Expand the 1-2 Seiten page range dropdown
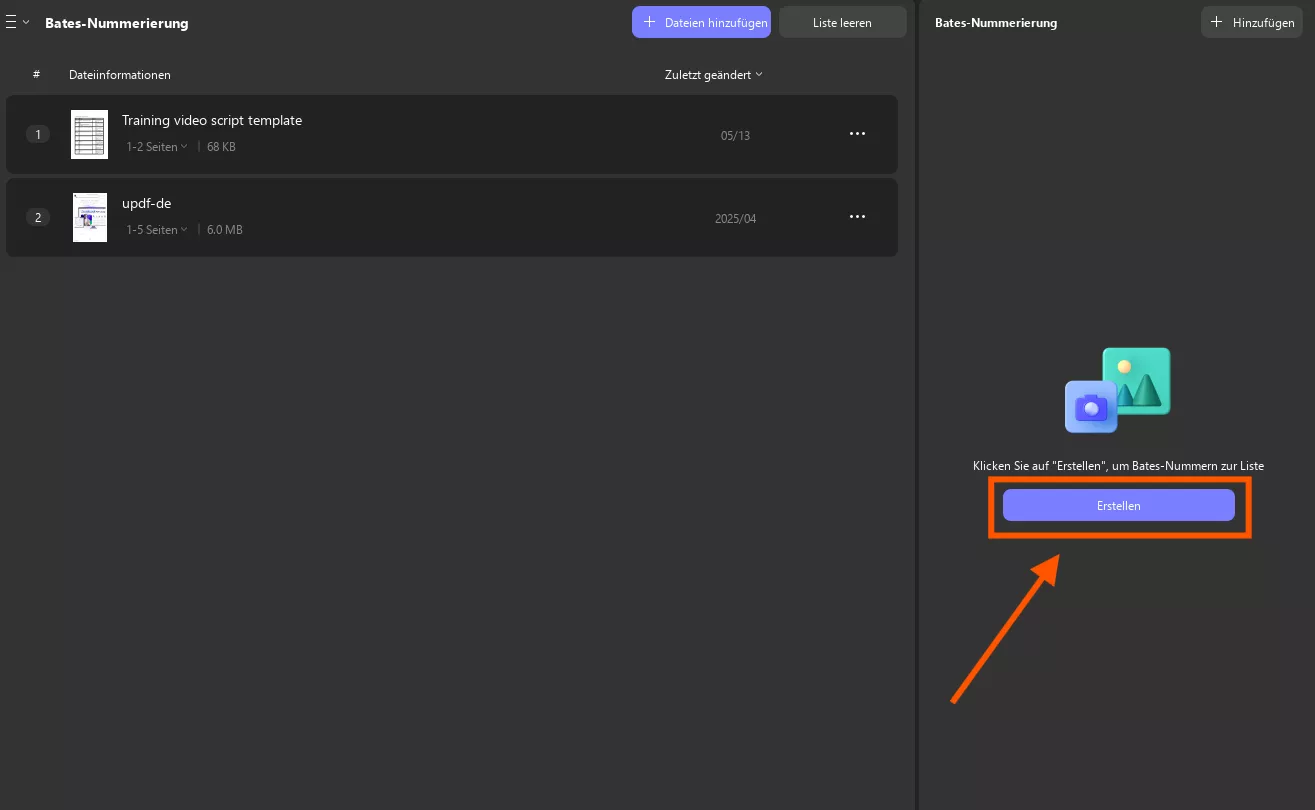This screenshot has width=1315, height=810. pyautogui.click(x=157, y=147)
